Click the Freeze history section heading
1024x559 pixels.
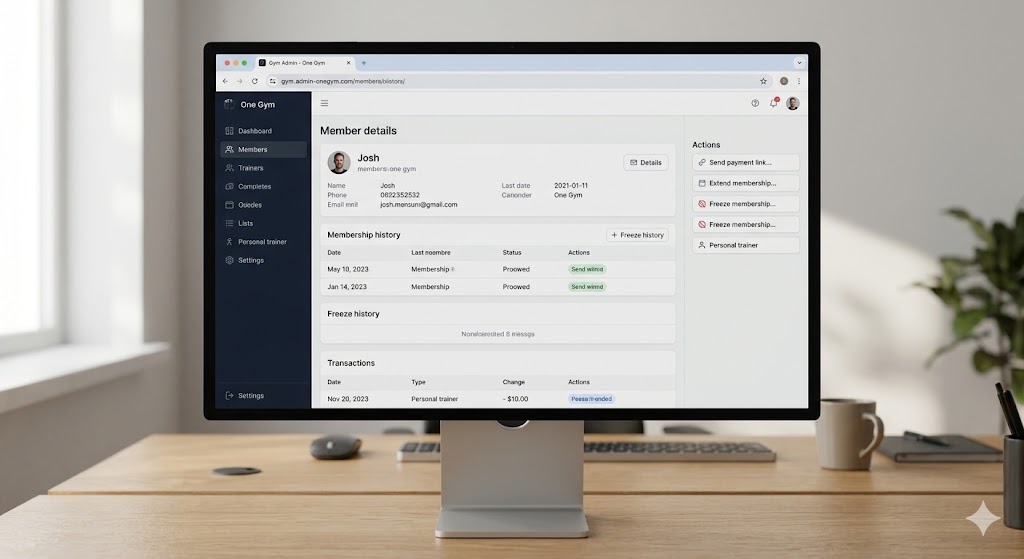[x=353, y=314]
